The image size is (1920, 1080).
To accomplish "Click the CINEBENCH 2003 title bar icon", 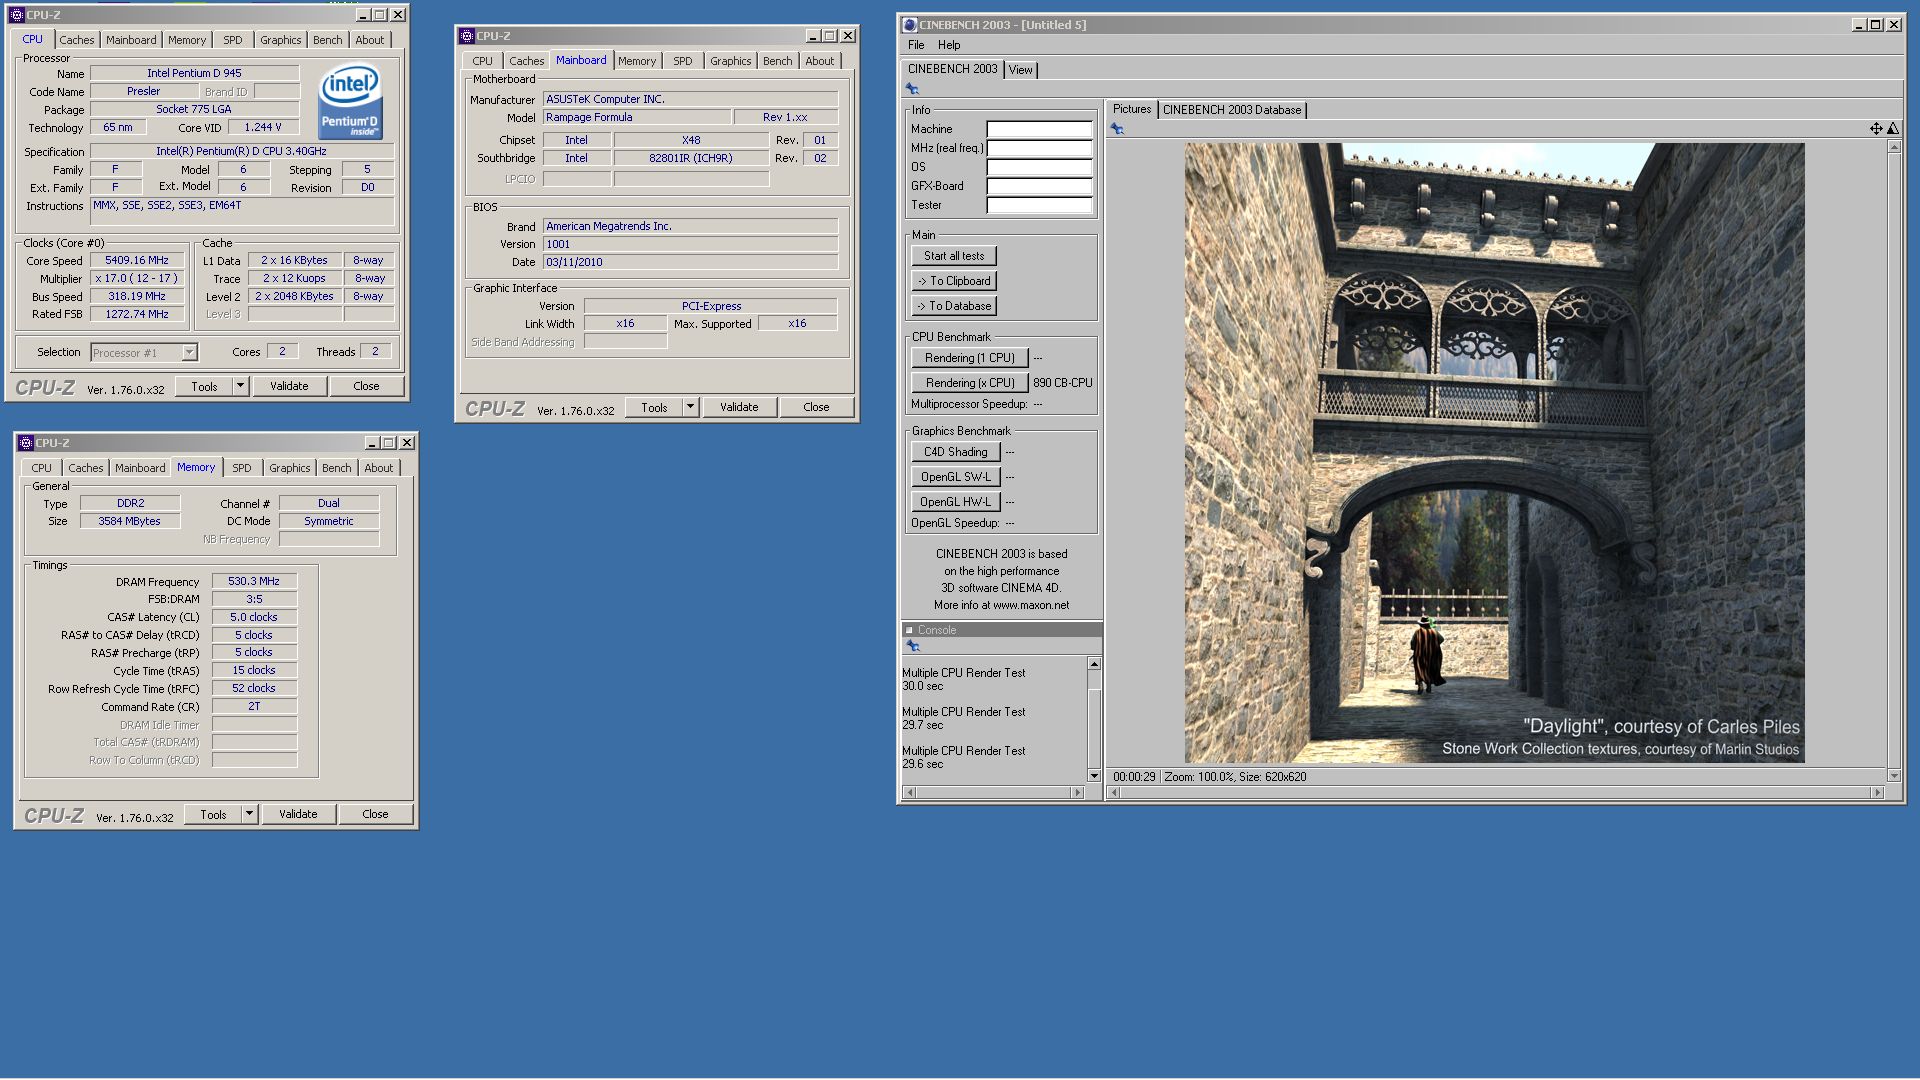I will [909, 25].
